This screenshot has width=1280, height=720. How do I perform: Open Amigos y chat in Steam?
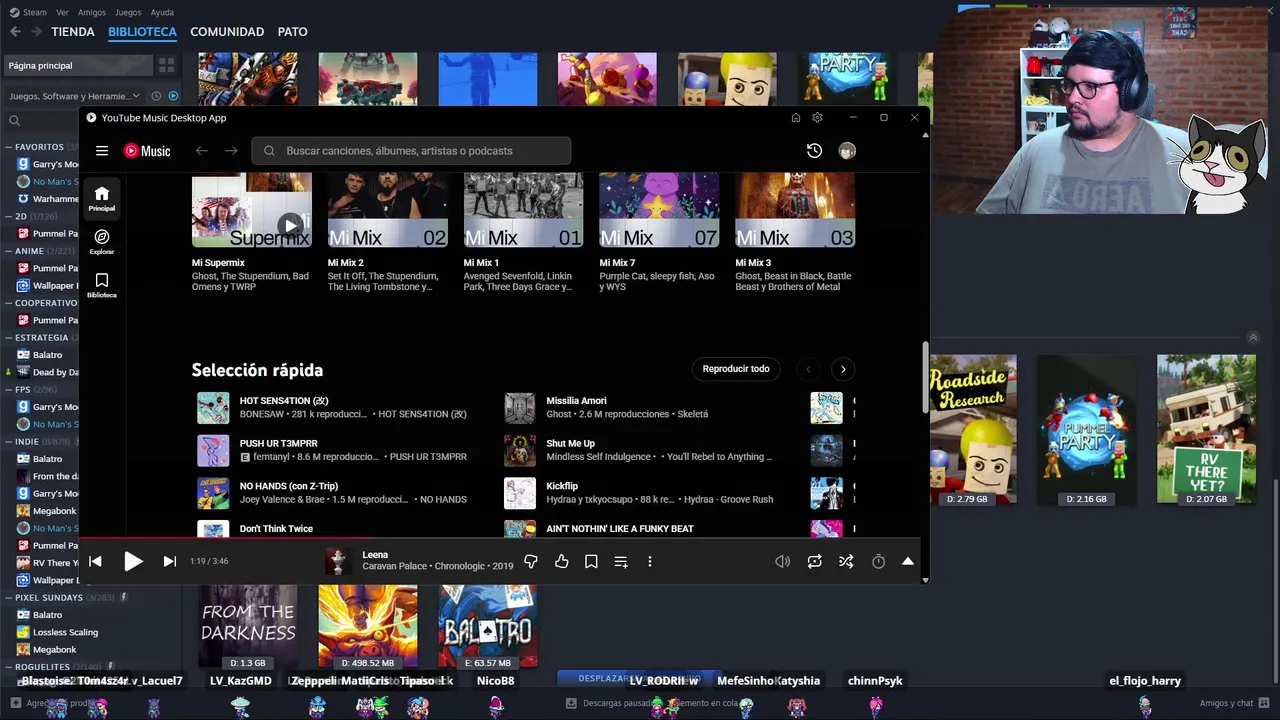click(x=1233, y=703)
